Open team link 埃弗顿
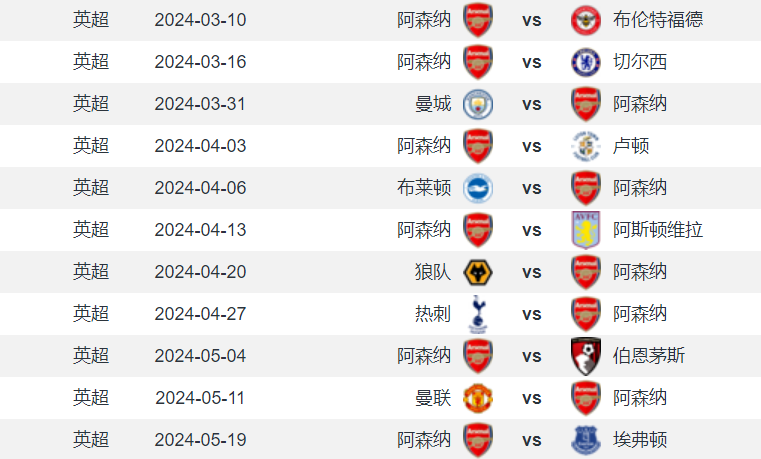The image size is (761, 459). [x=640, y=440]
